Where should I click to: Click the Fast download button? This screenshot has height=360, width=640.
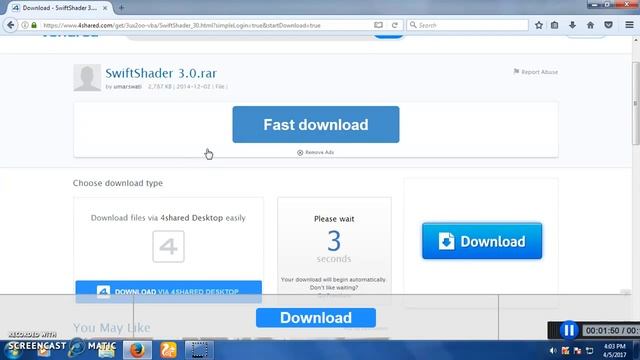pos(316,124)
